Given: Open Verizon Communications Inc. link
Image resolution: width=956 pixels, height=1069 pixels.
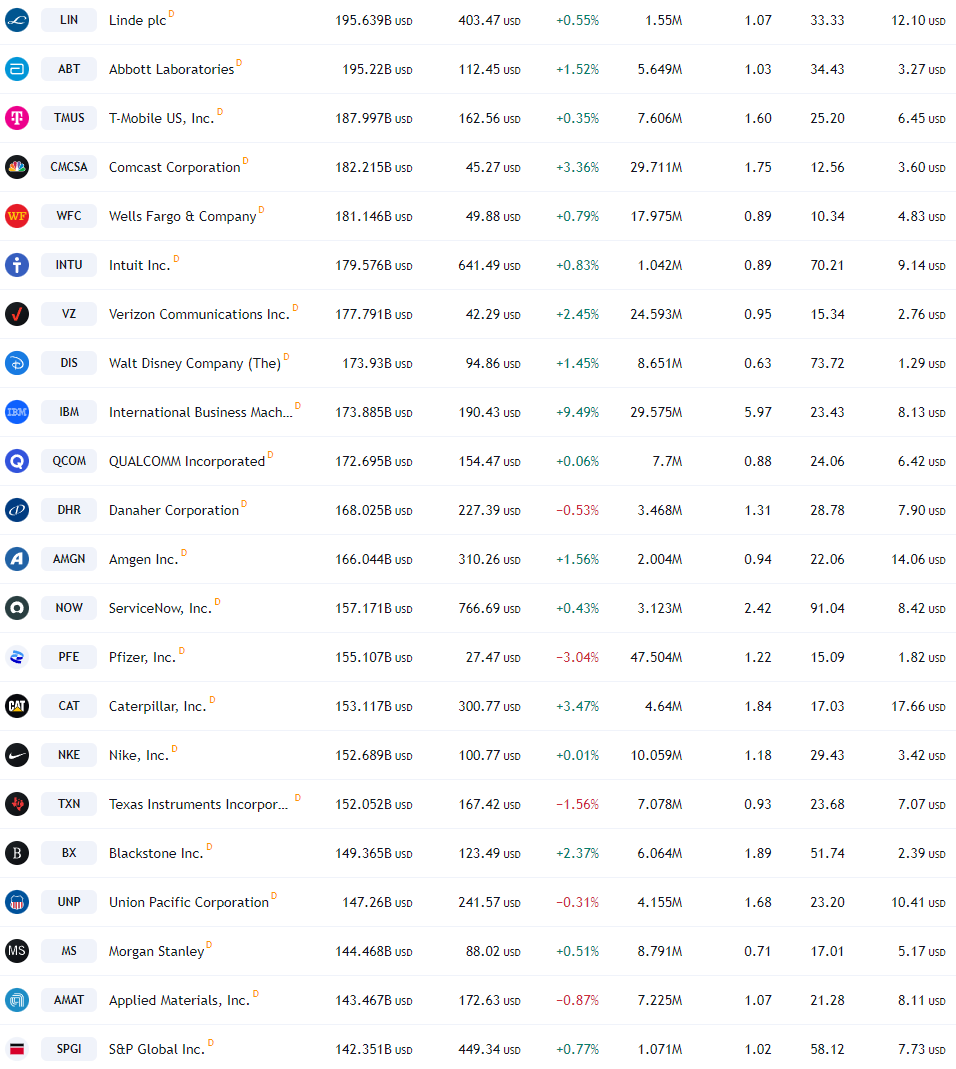Looking at the screenshot, I should pos(199,314).
